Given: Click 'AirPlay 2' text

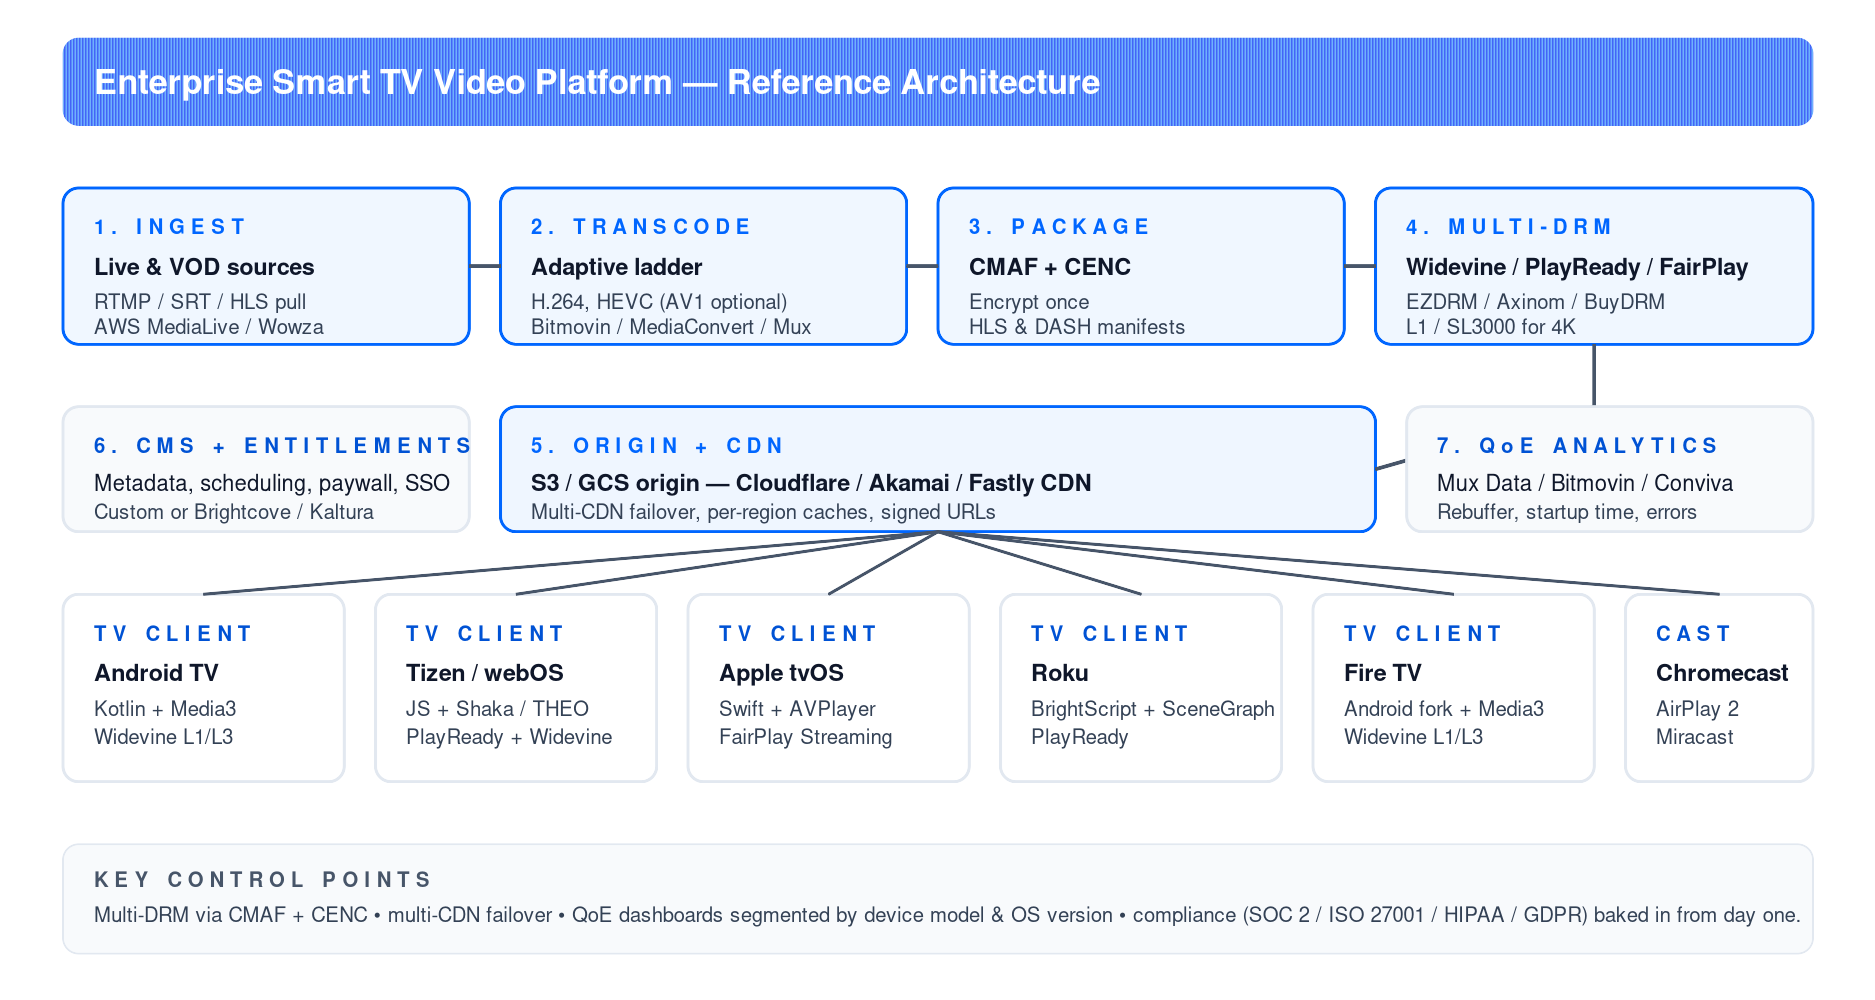Looking at the screenshot, I should [x=1698, y=709].
